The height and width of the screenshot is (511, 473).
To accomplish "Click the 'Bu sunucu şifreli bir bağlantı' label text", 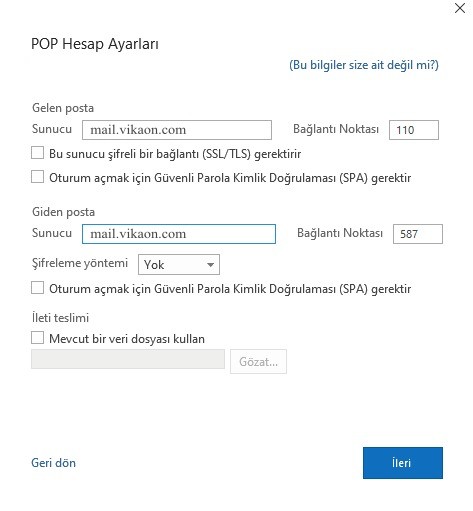I will pos(175,154).
